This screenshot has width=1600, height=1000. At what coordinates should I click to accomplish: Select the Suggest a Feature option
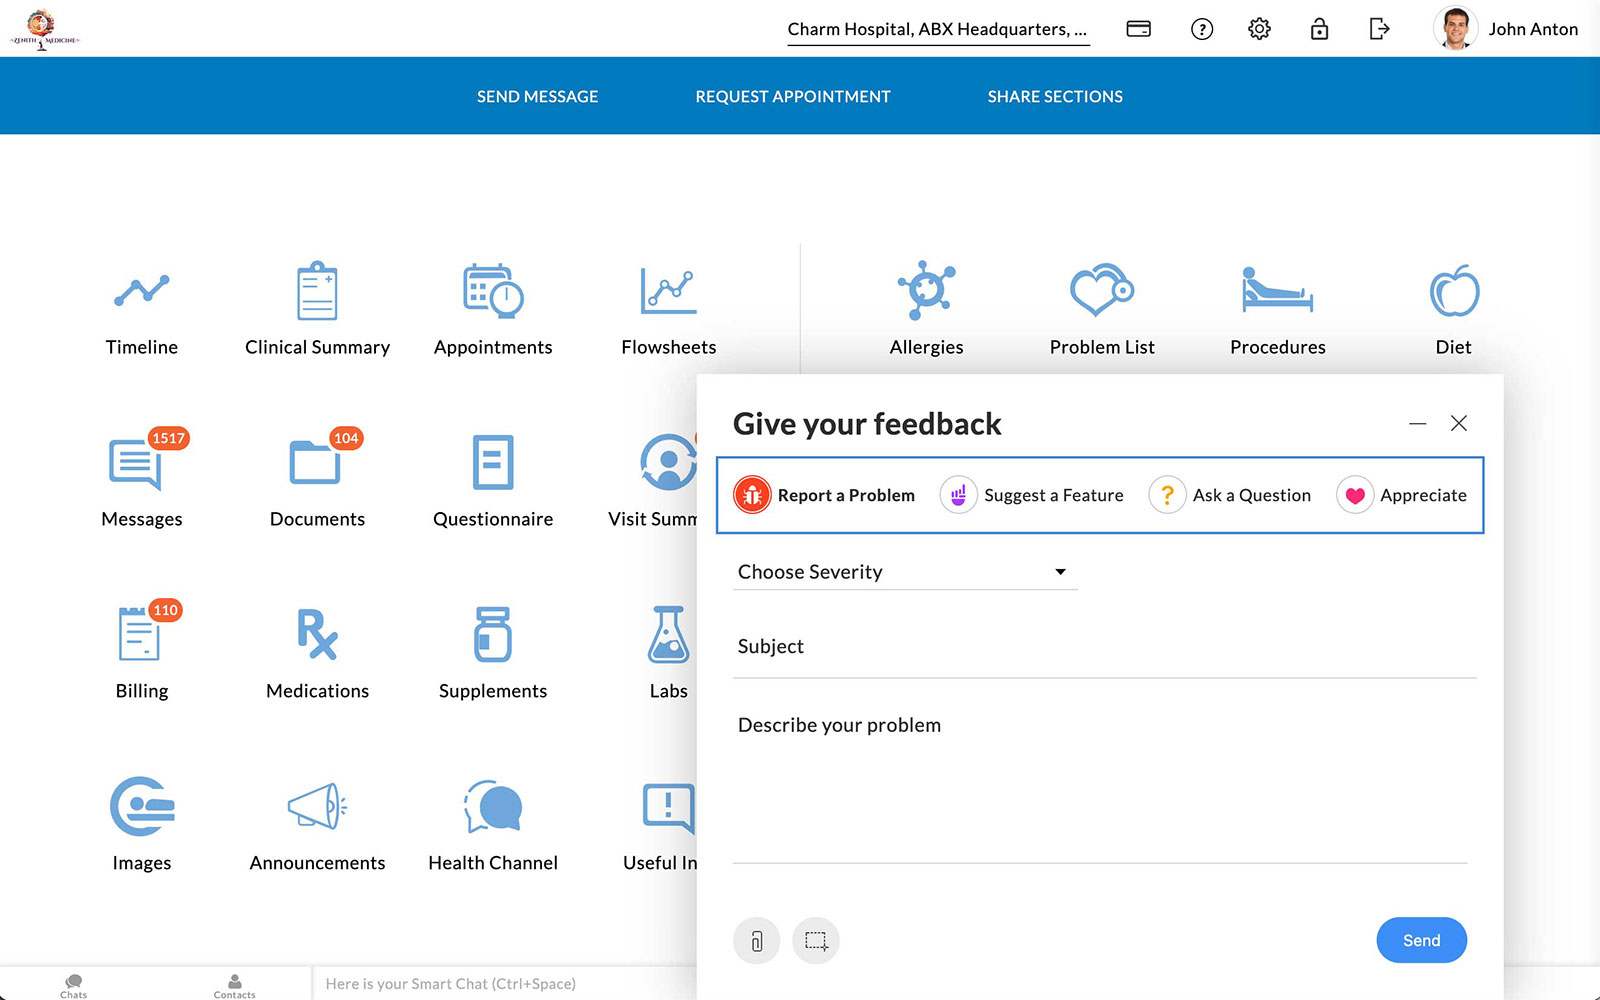click(x=1032, y=495)
